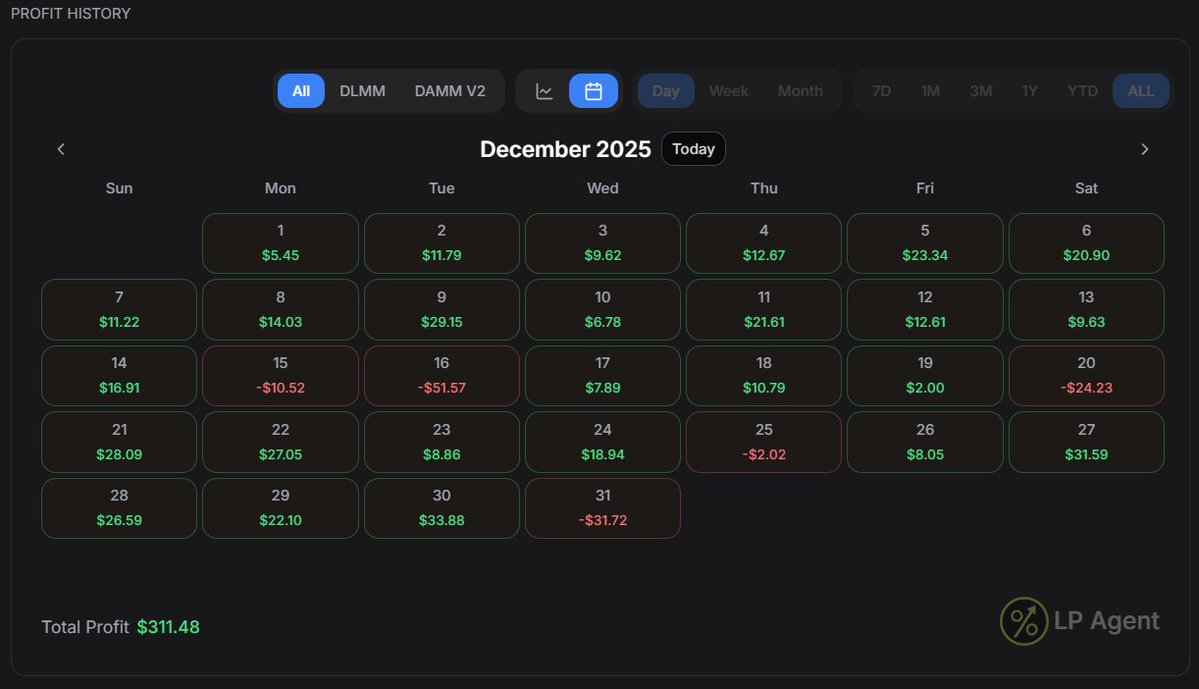
Task: Click the Total Profit $311.48 value
Action: point(170,627)
